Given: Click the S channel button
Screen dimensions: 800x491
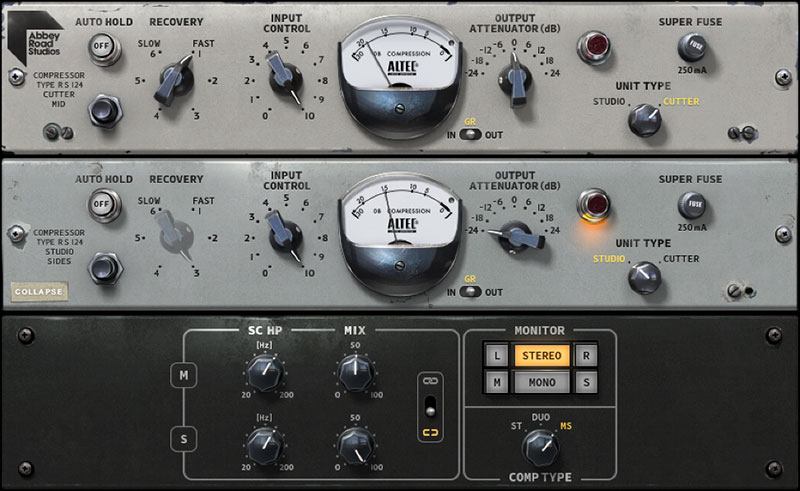Looking at the screenshot, I should point(183,439).
